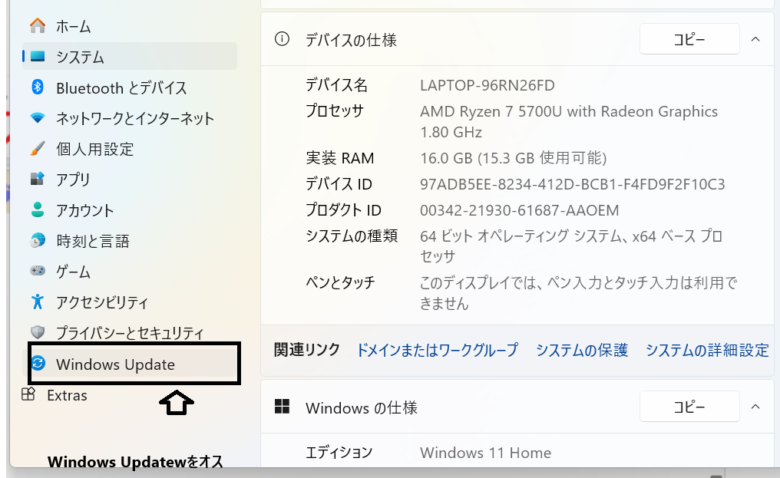Click the Accounts person icon
Viewport: 780px width, 478px height.
[x=38, y=211]
